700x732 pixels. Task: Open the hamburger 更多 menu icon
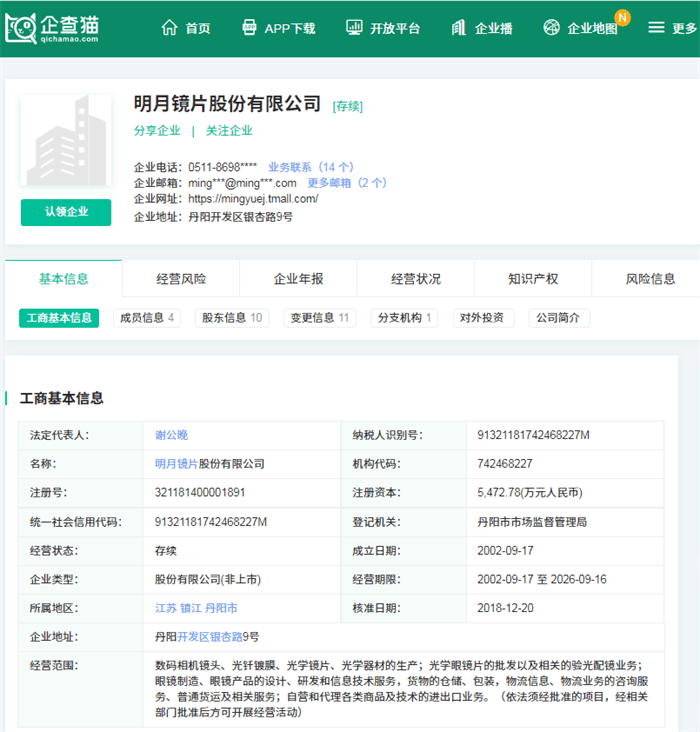pos(656,28)
